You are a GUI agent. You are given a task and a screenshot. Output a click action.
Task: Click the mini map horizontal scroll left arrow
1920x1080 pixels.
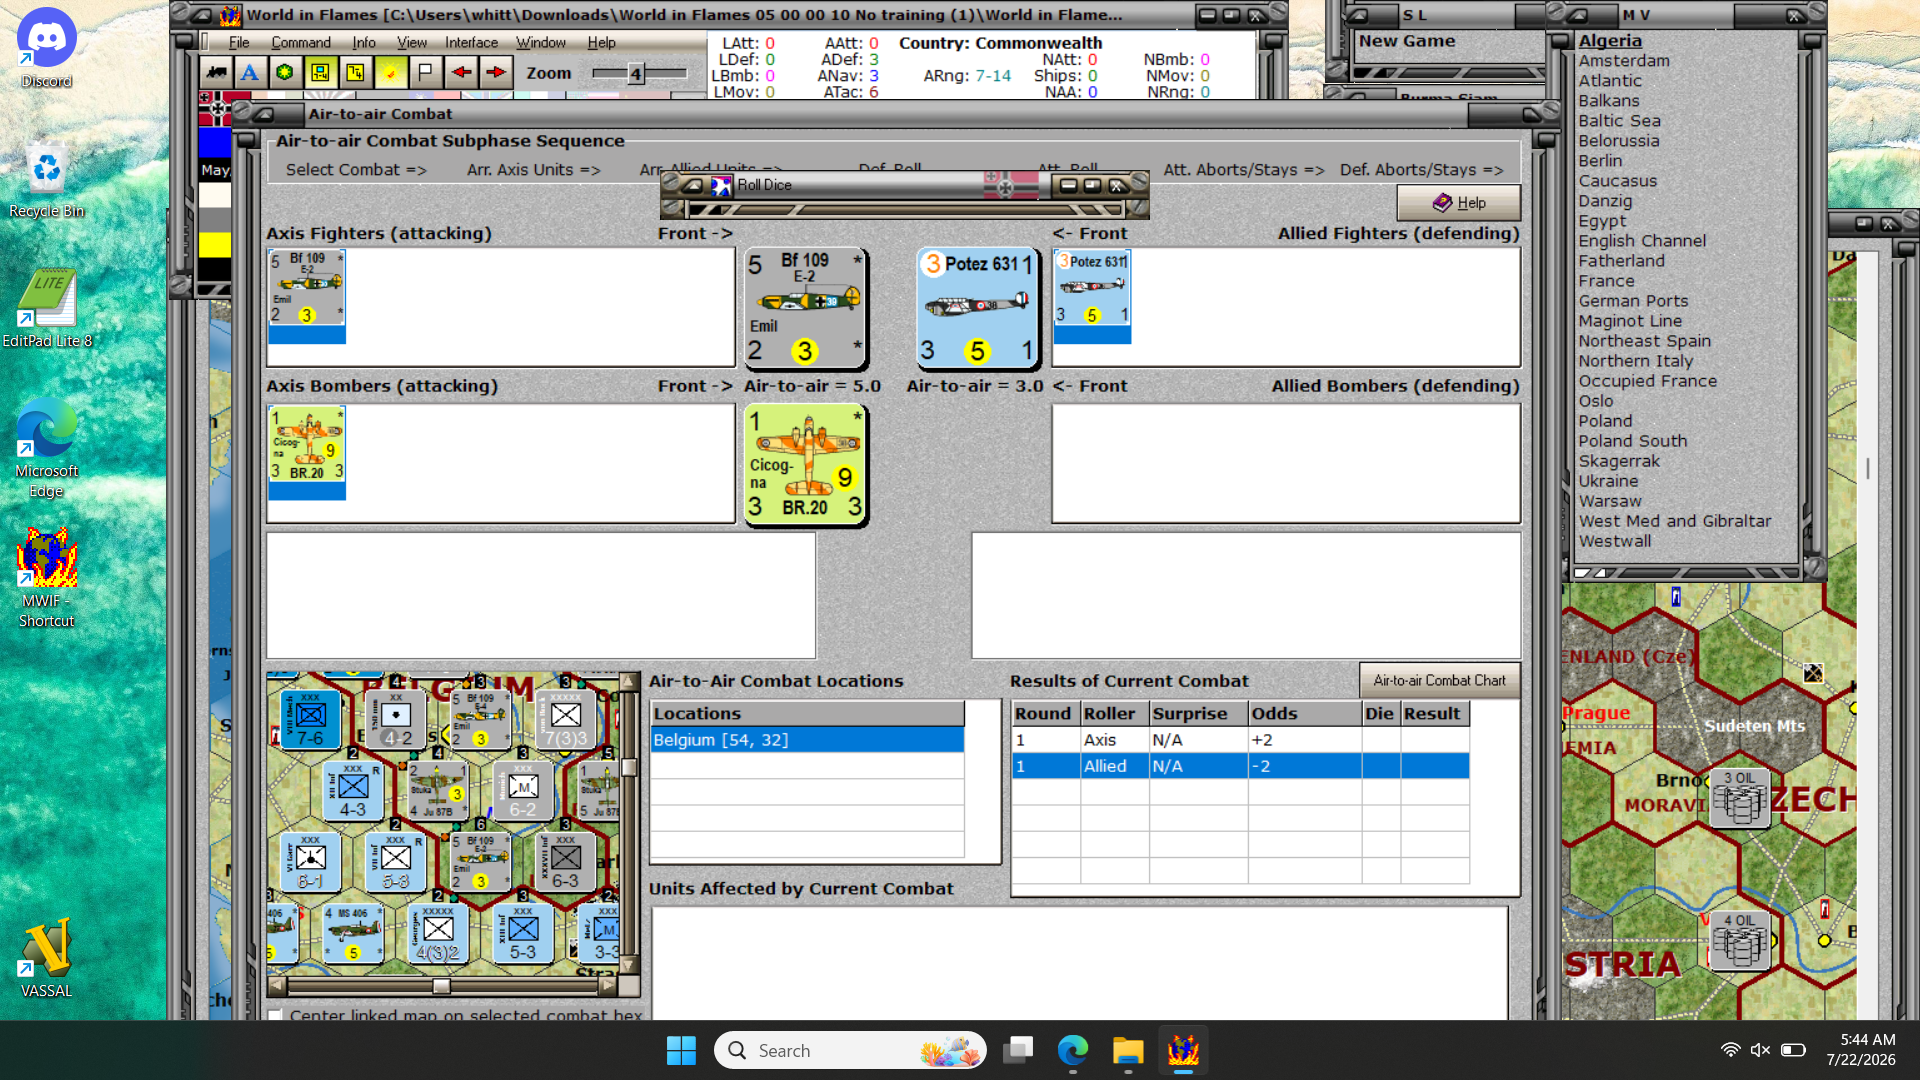click(x=277, y=986)
